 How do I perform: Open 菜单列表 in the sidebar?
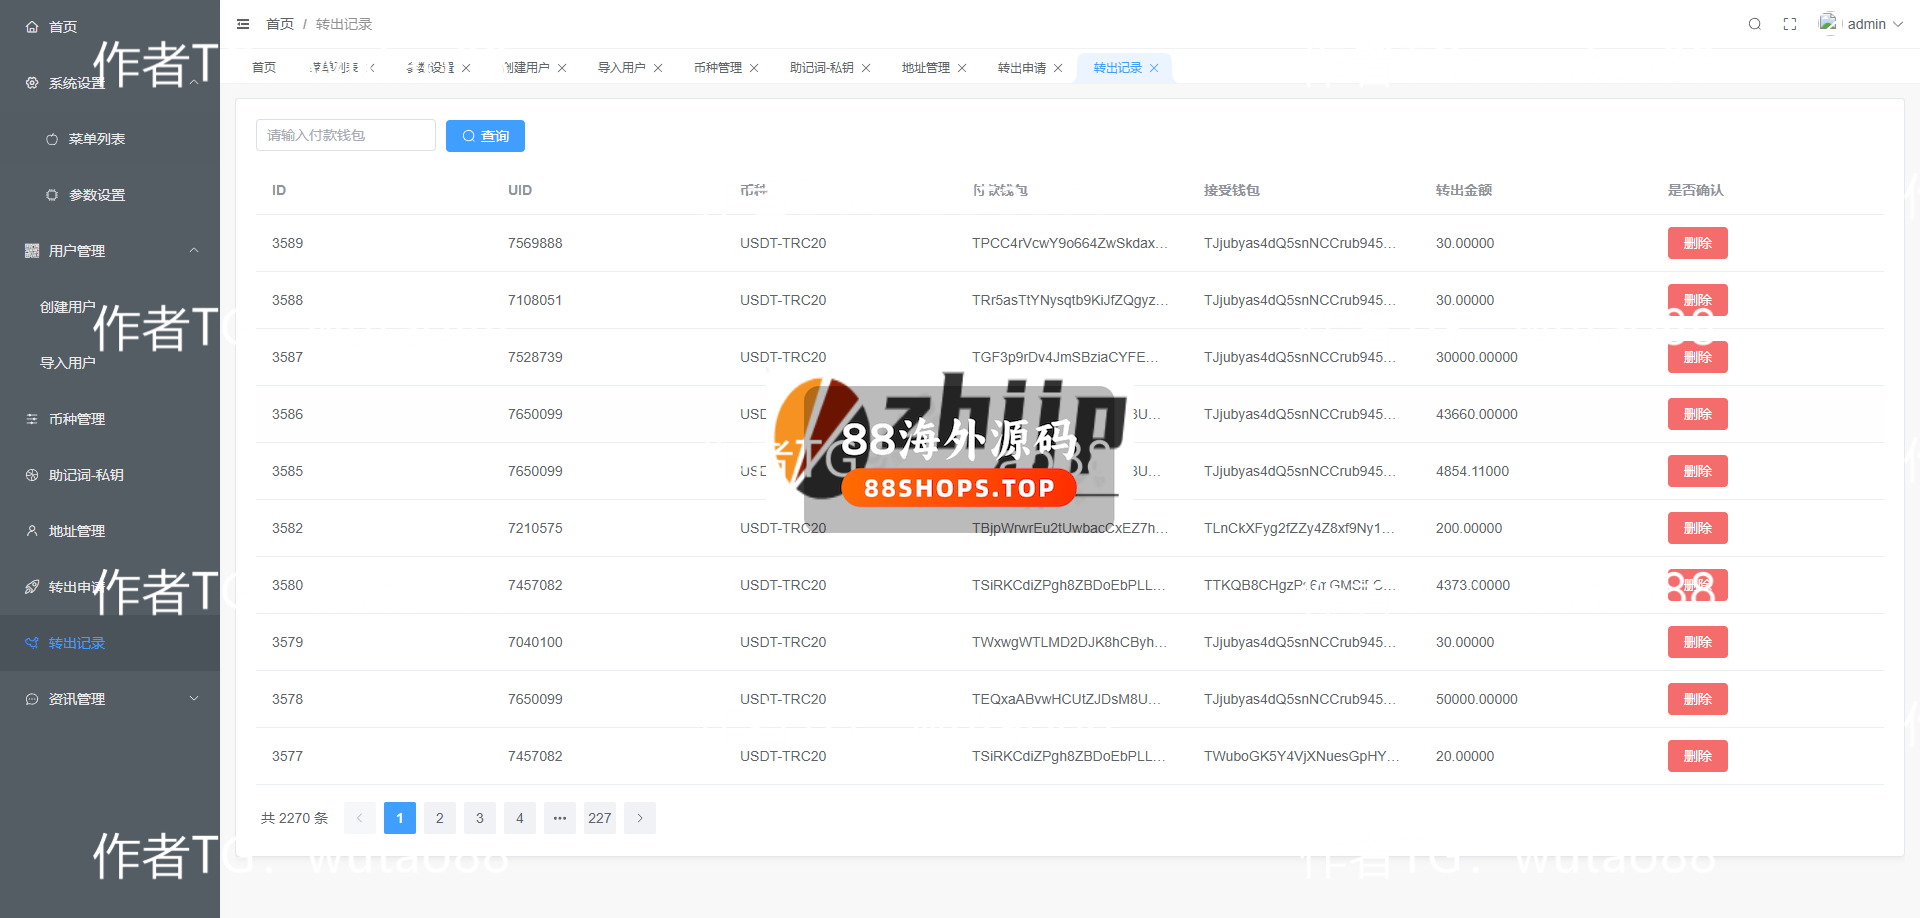tap(97, 139)
